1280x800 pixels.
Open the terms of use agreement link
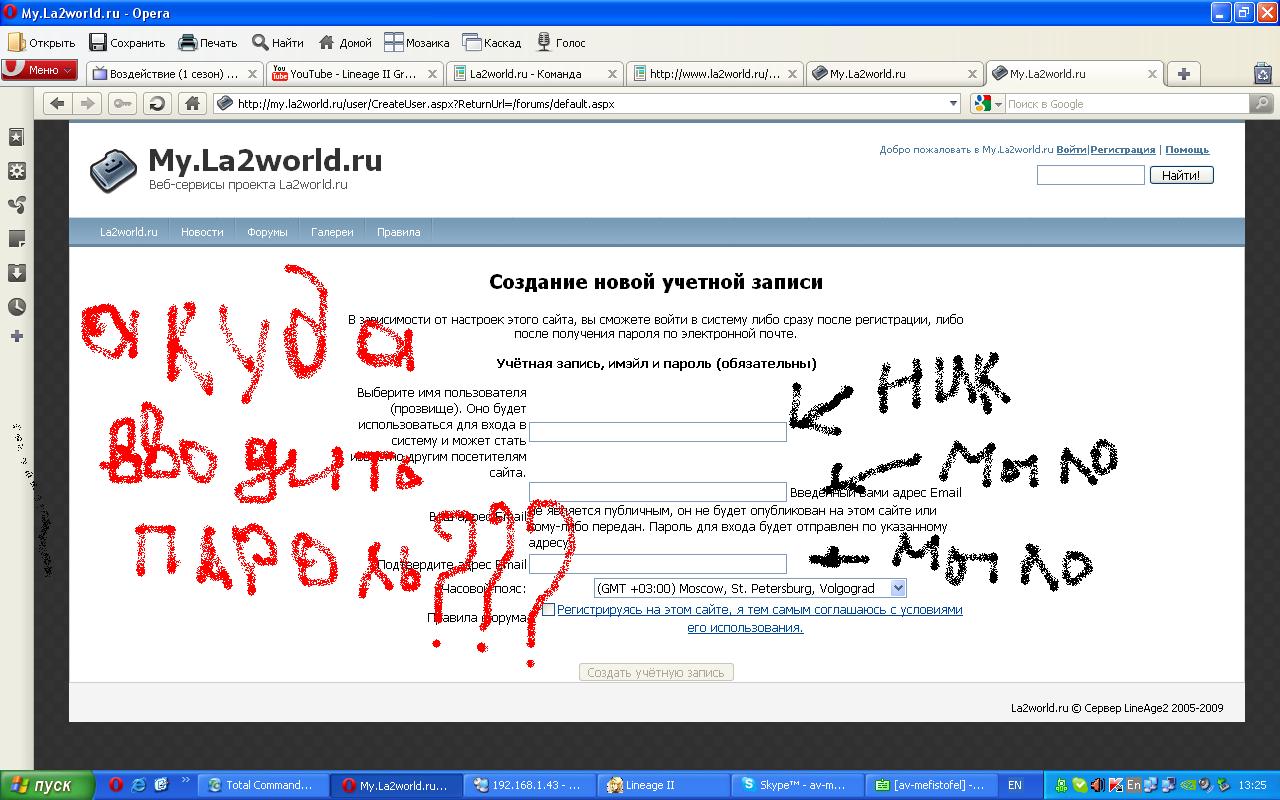[759, 618]
